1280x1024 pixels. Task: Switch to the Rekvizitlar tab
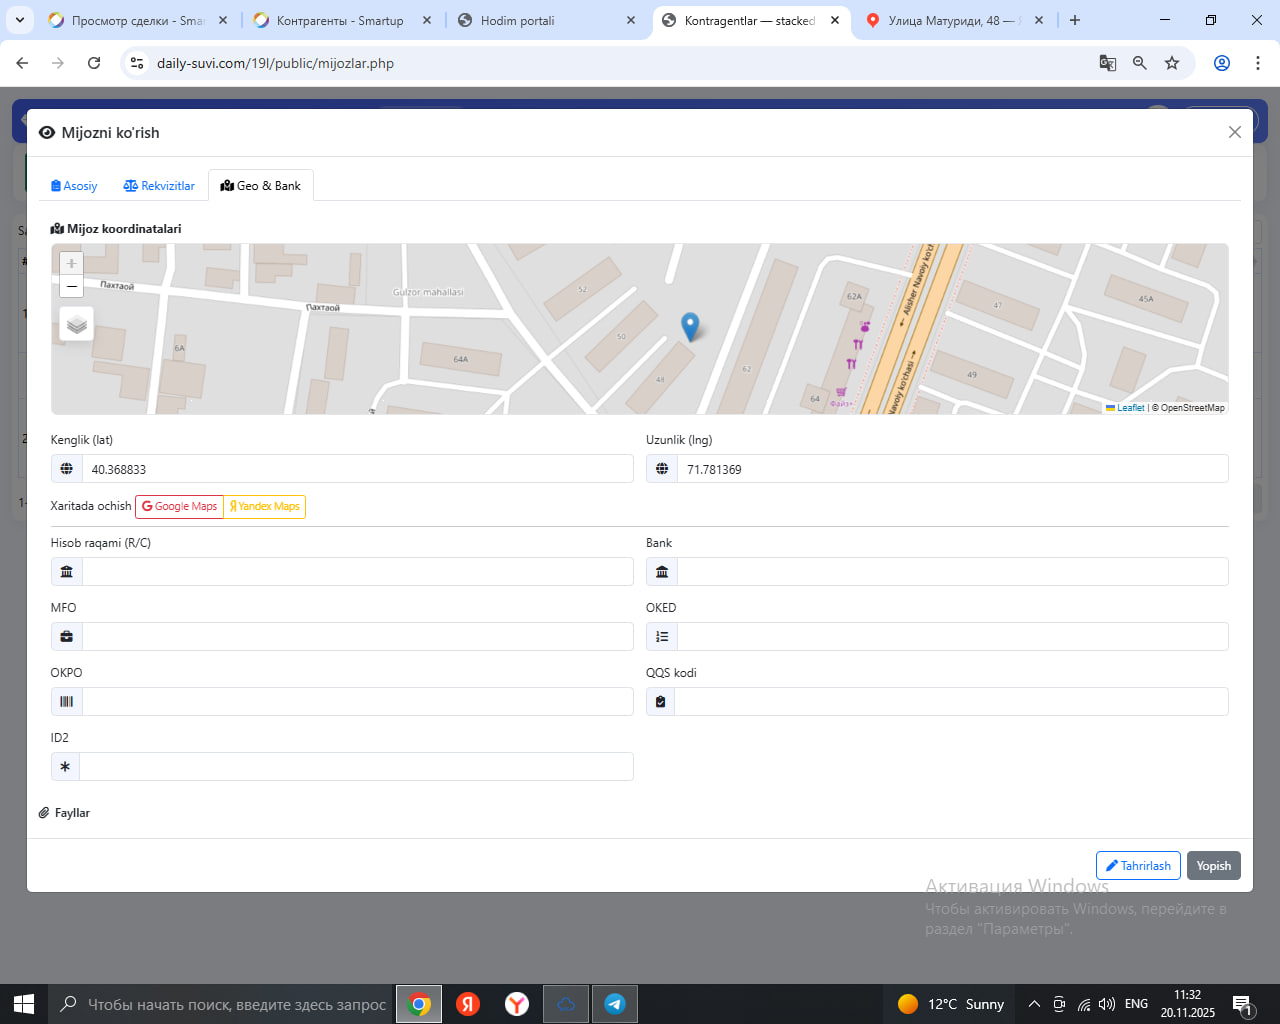click(159, 186)
